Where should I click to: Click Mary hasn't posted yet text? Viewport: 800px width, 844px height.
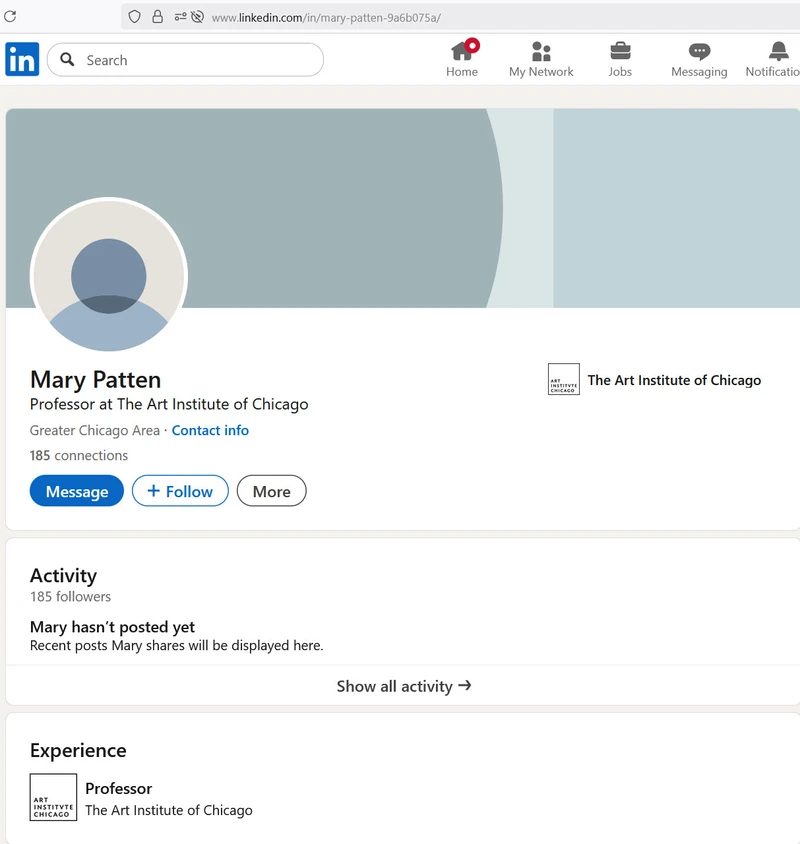113,627
